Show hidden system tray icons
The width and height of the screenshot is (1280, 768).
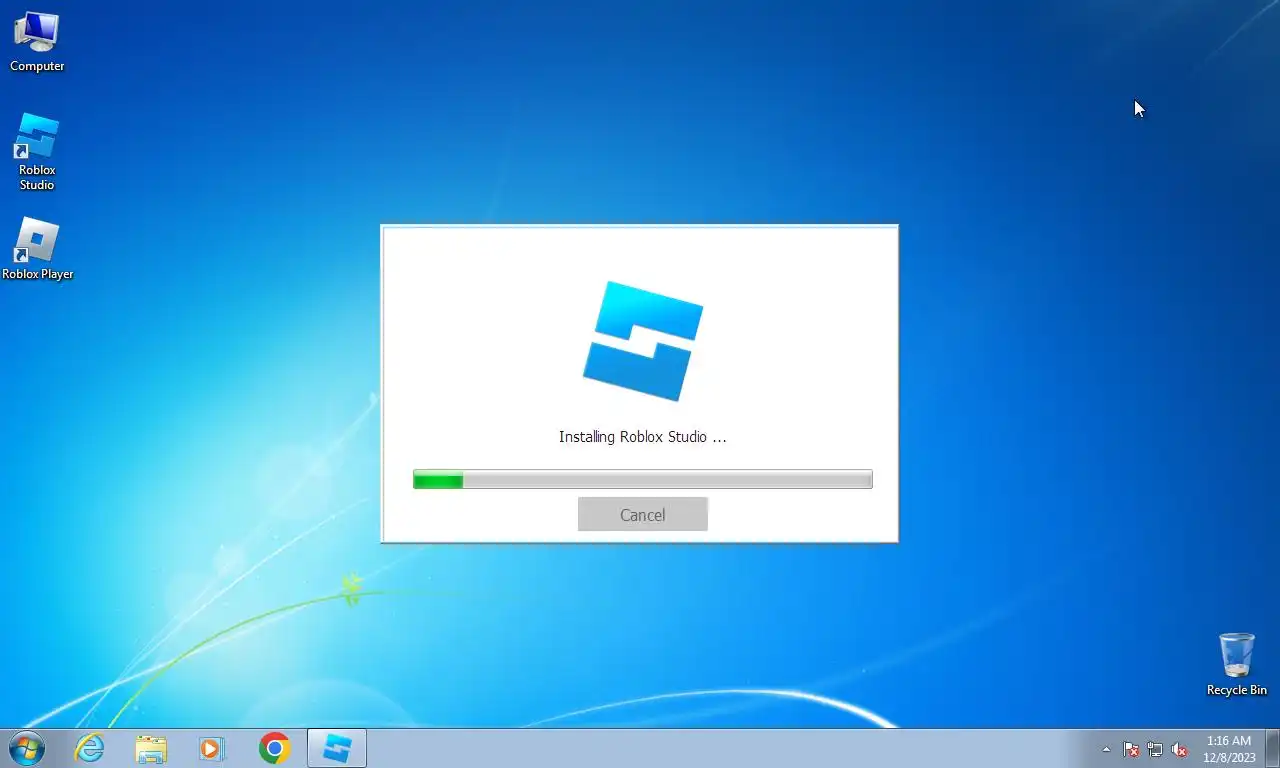point(1106,749)
